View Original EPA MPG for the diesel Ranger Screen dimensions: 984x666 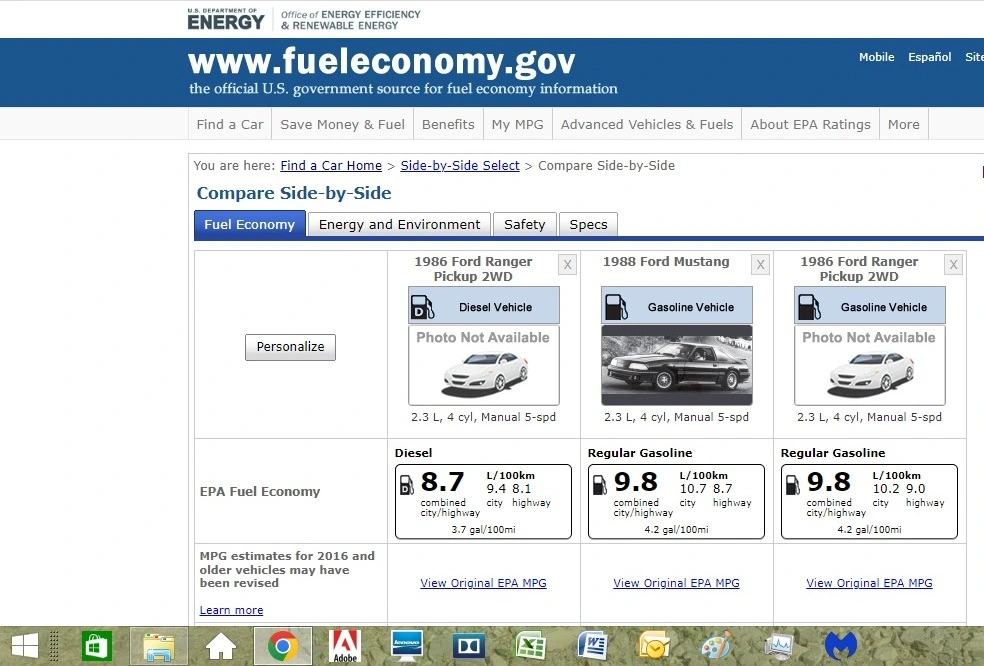pos(483,583)
